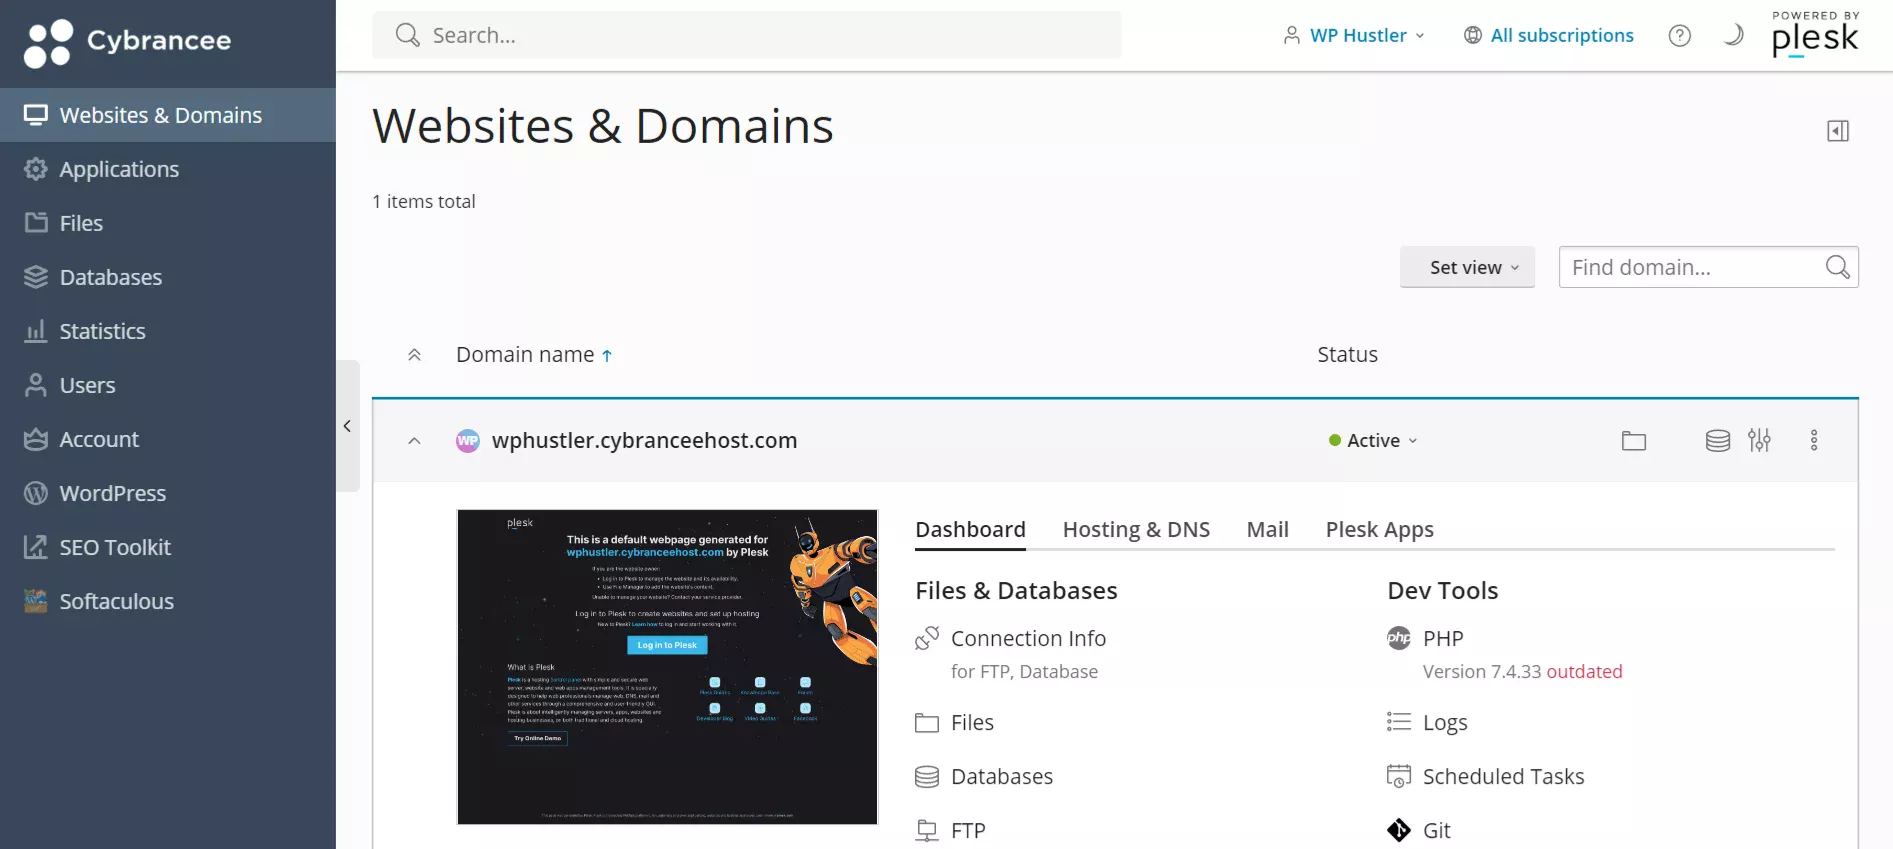
Task: Open PHP settings link
Action: click(1443, 638)
